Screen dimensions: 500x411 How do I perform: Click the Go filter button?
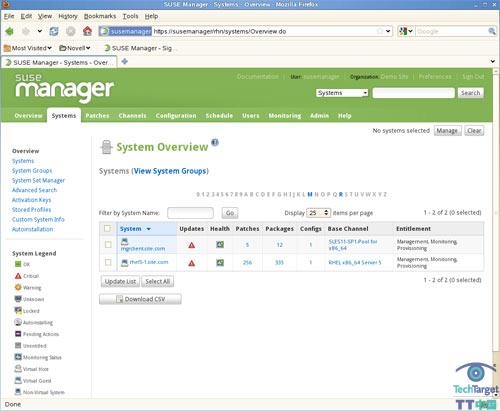coord(230,213)
